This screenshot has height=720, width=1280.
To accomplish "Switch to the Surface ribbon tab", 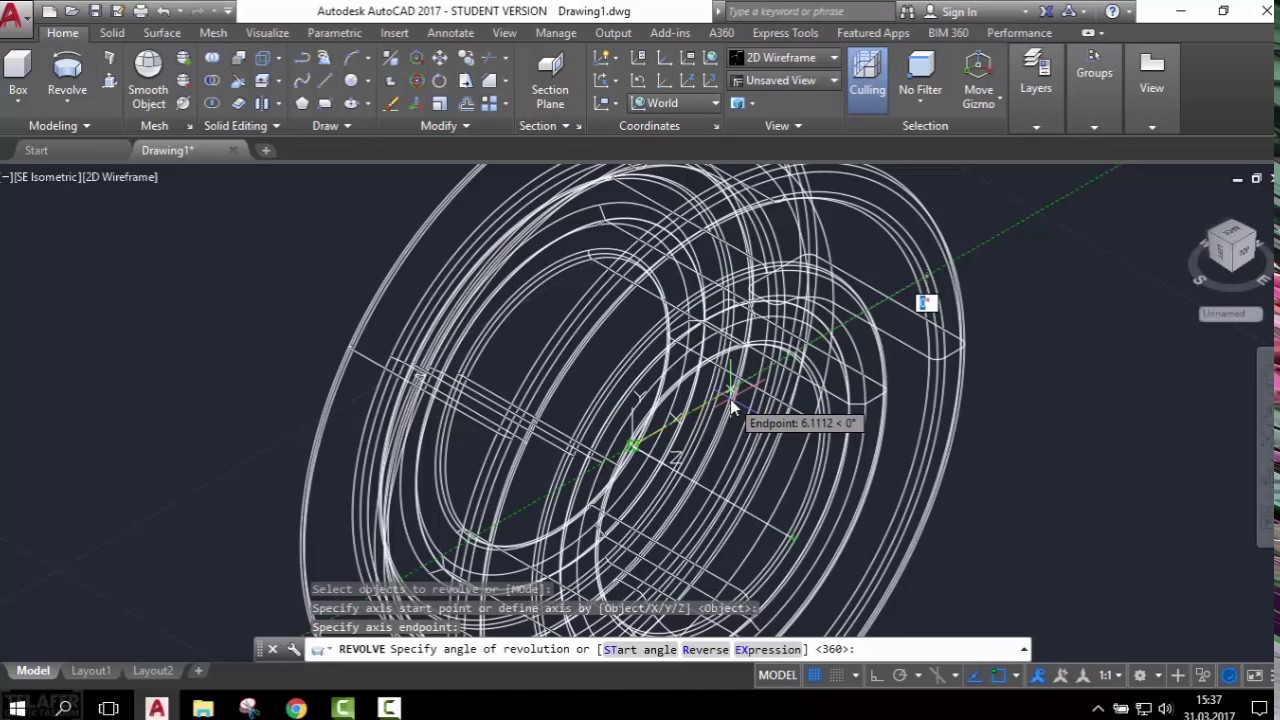I will click(162, 33).
